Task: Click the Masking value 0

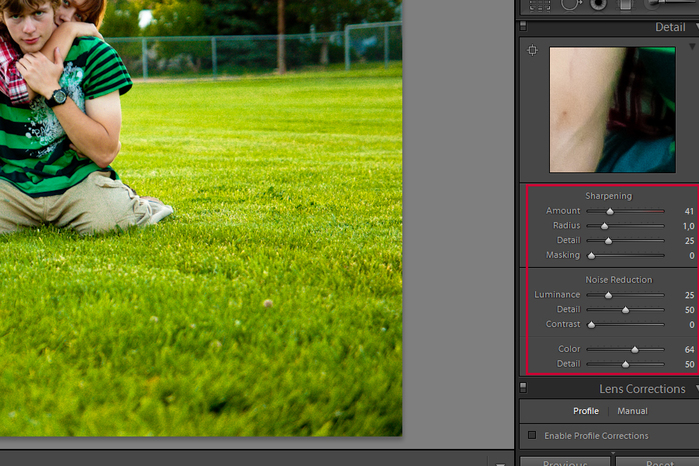Action: (x=691, y=256)
